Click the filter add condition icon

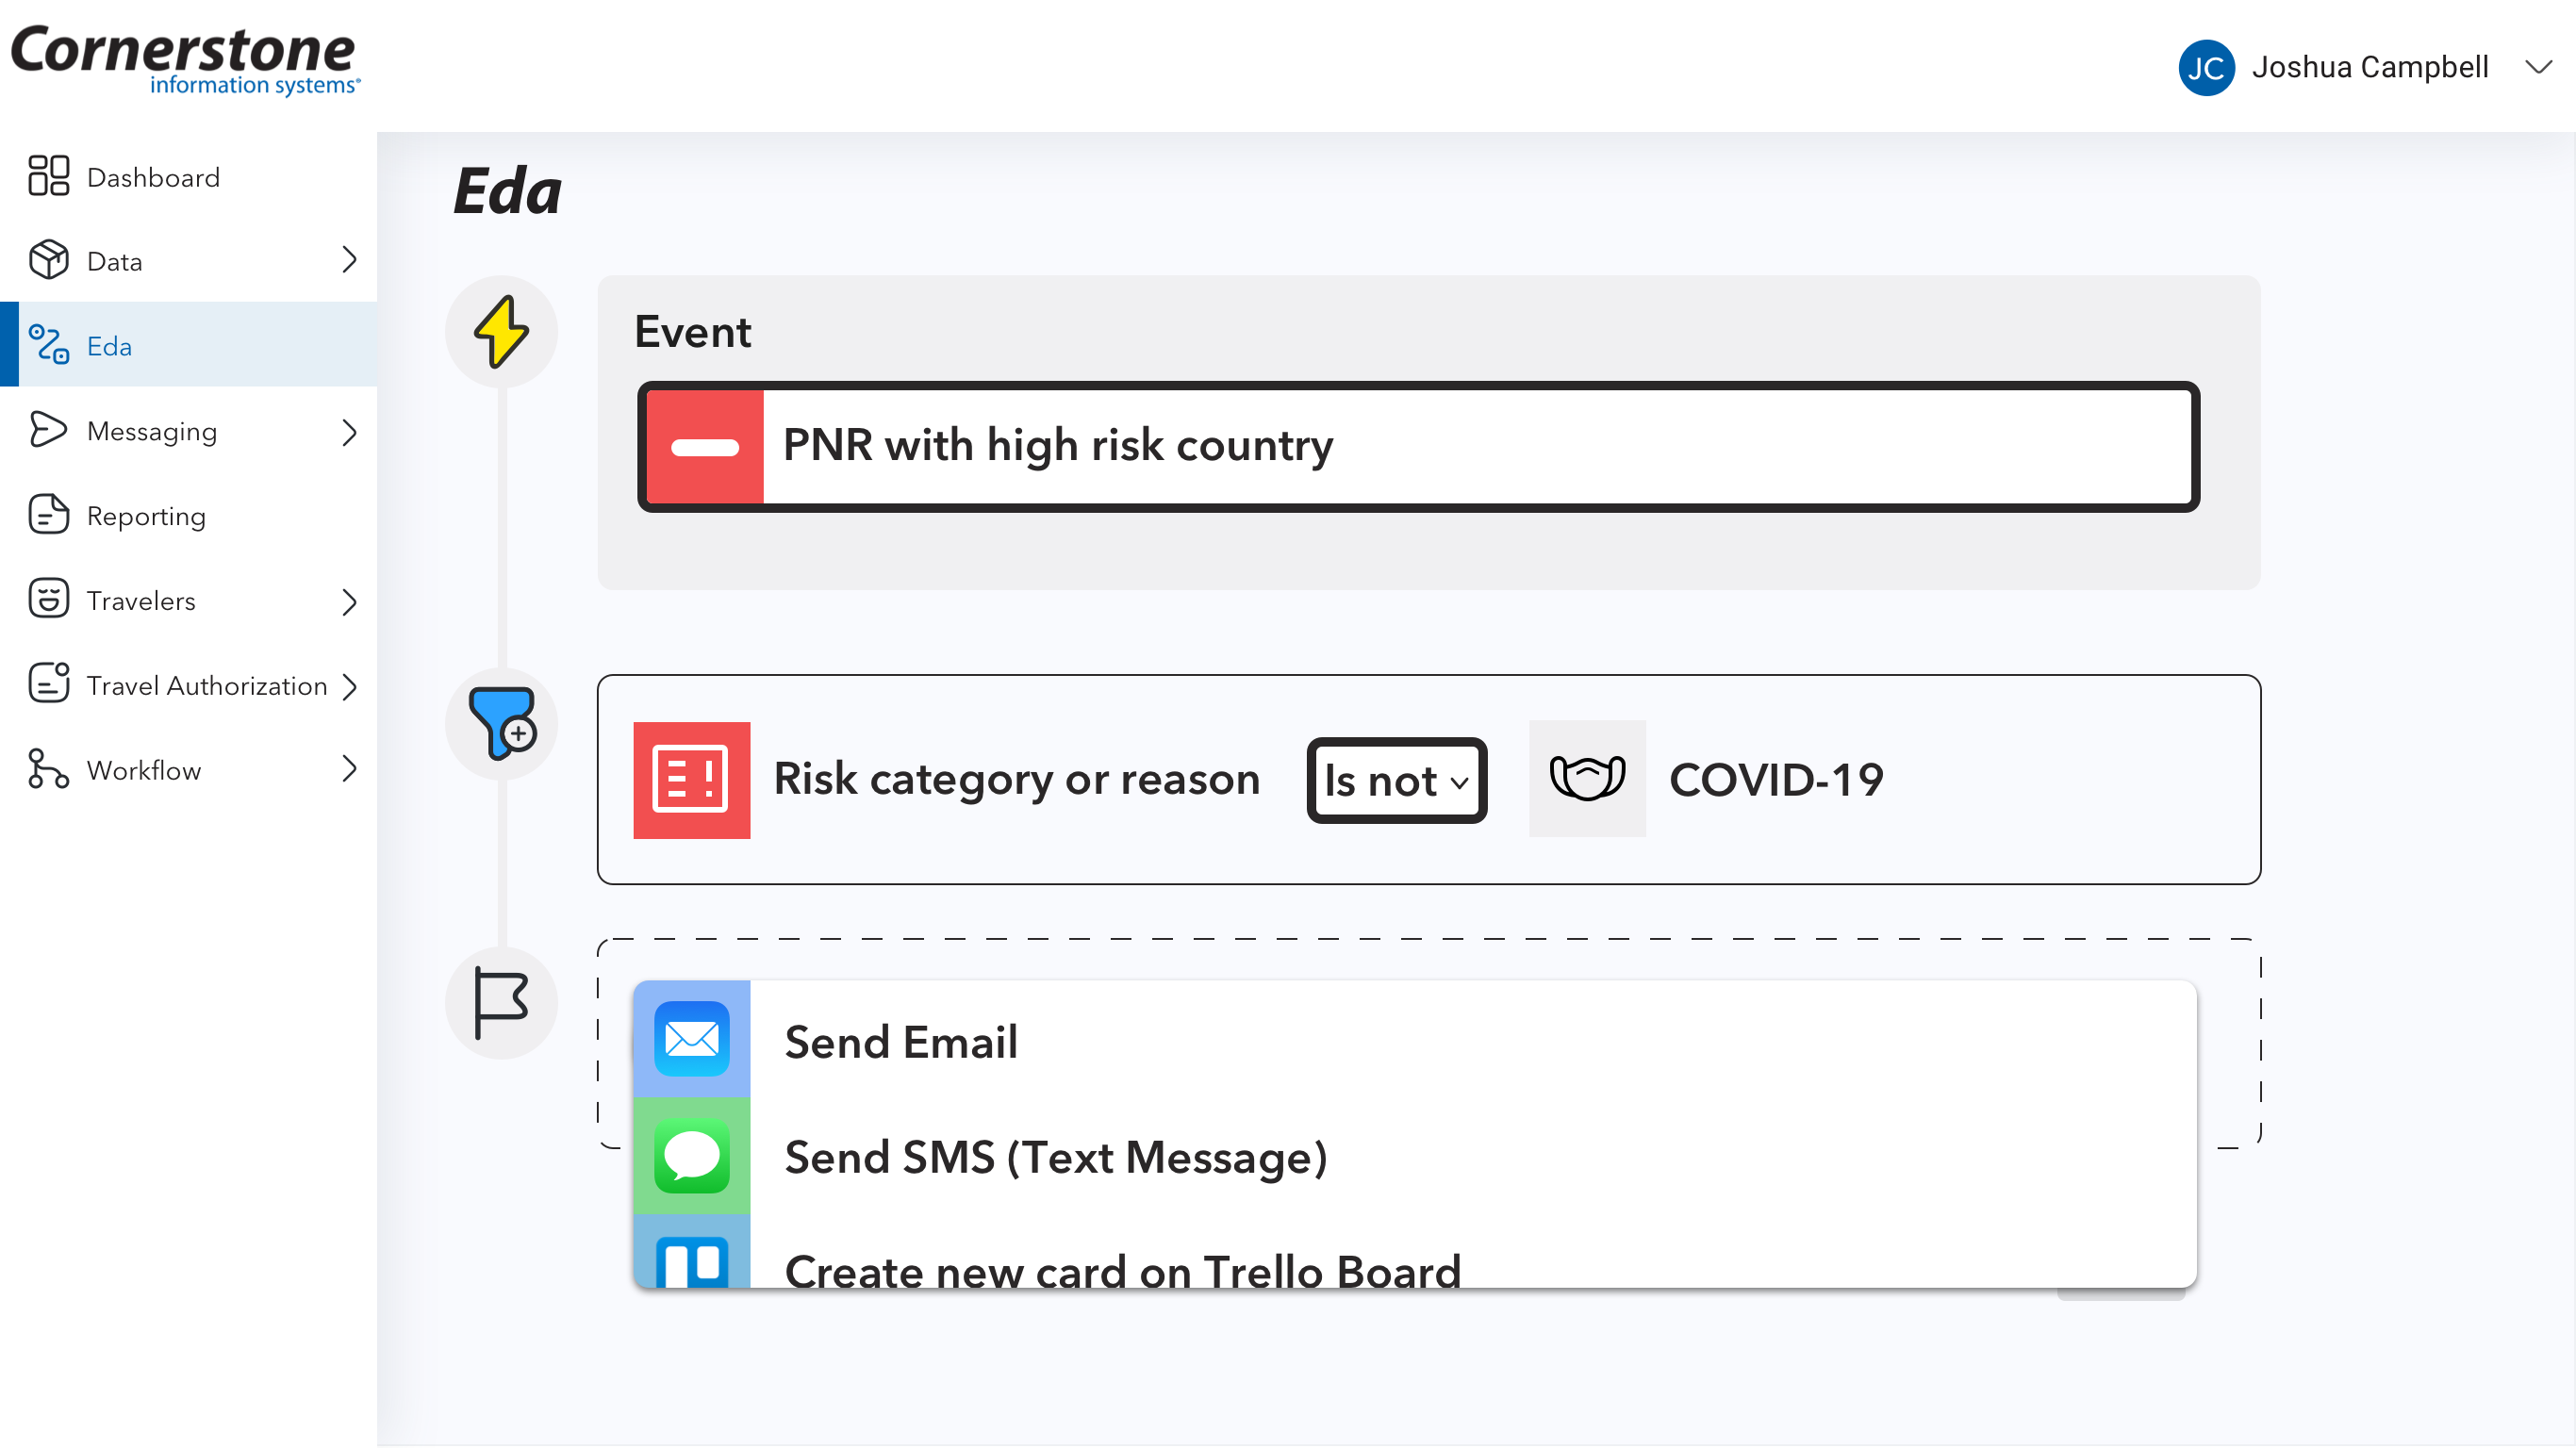coord(501,723)
